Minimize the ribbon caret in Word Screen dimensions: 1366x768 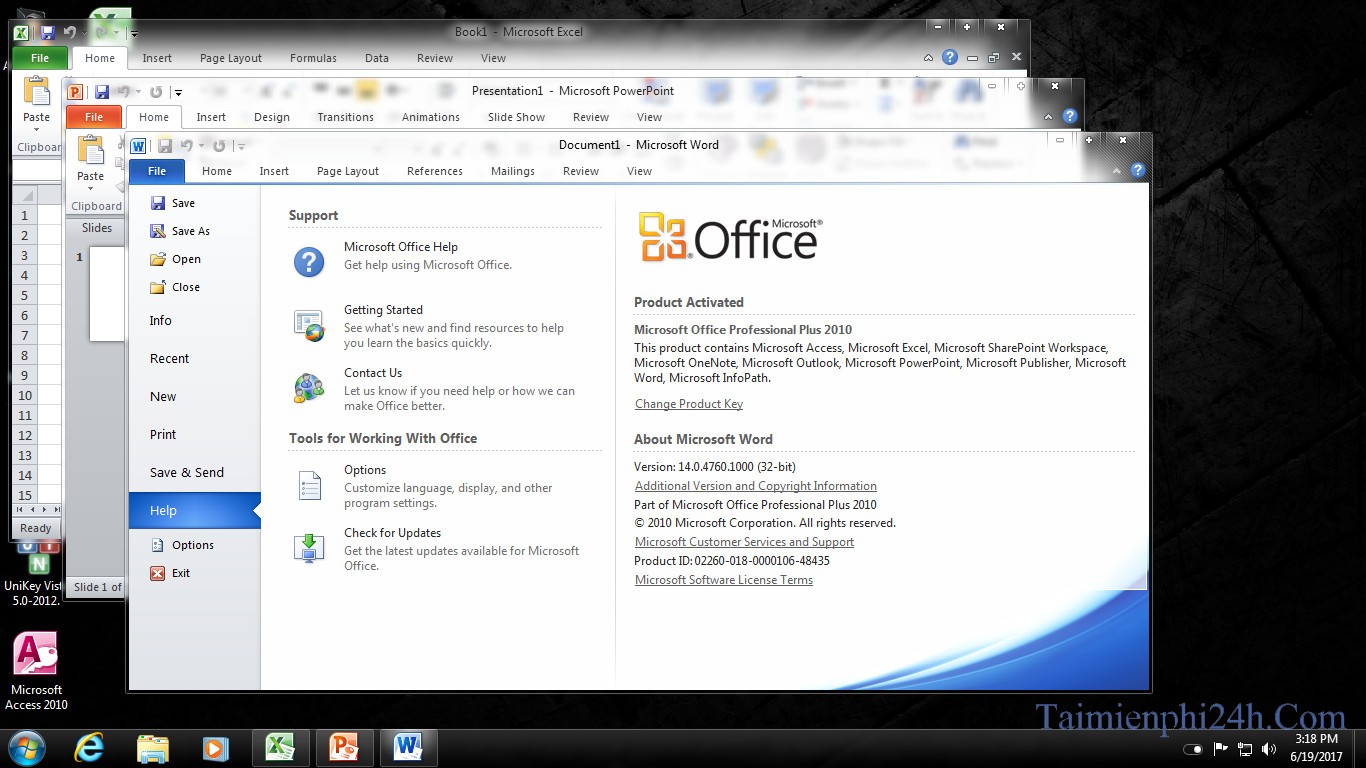point(1117,172)
